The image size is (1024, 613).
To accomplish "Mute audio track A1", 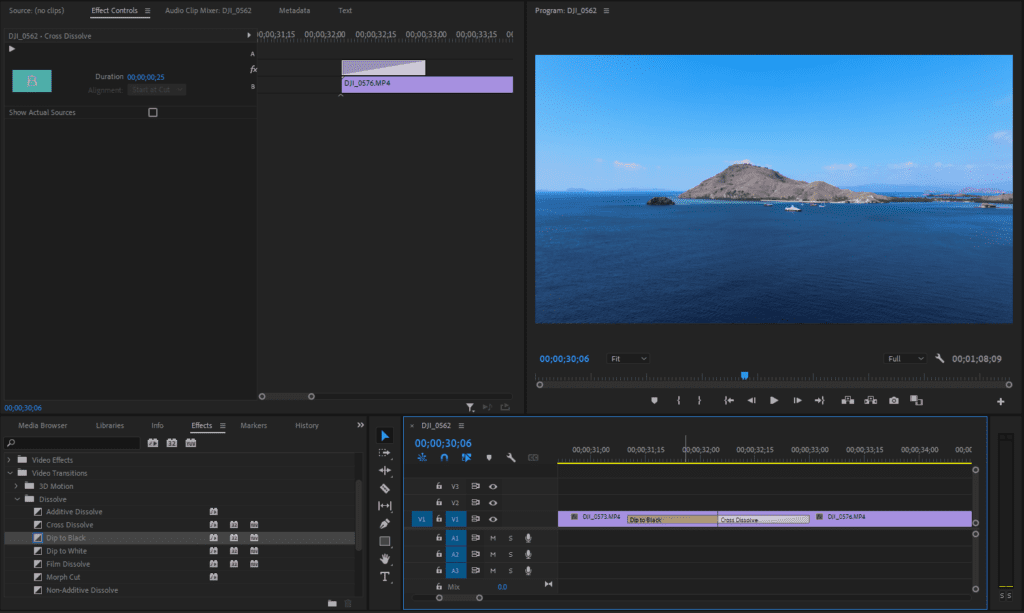I will (492, 538).
